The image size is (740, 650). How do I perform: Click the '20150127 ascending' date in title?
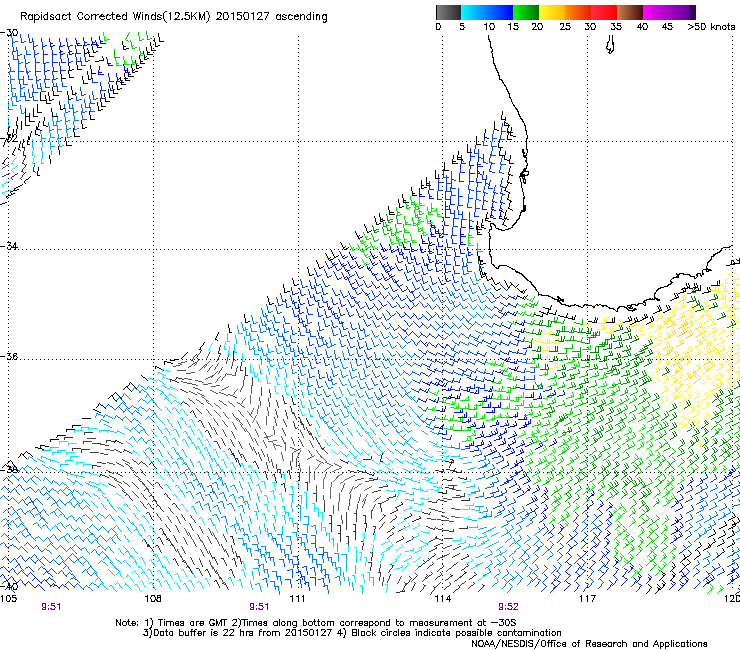click(271, 17)
